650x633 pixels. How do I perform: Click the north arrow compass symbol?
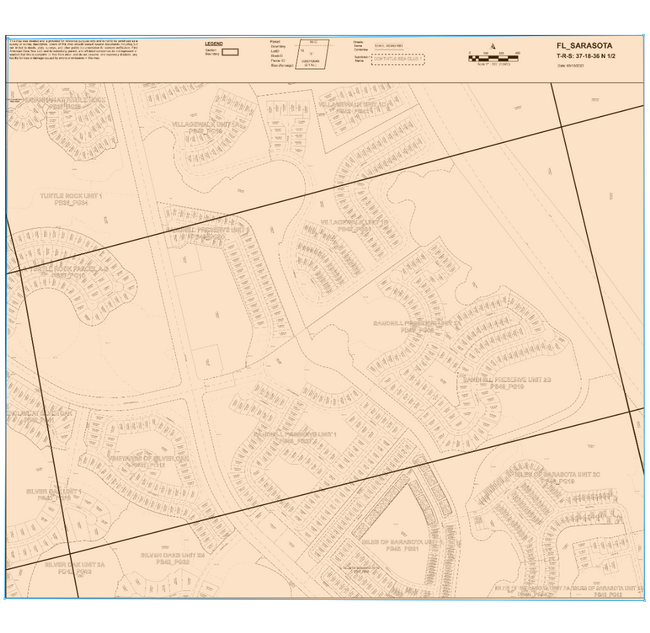[493, 46]
